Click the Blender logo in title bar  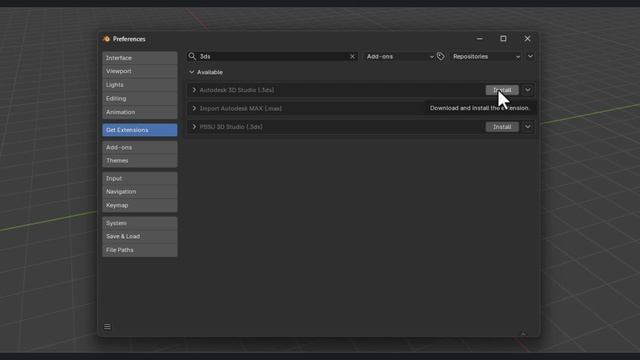click(107, 39)
